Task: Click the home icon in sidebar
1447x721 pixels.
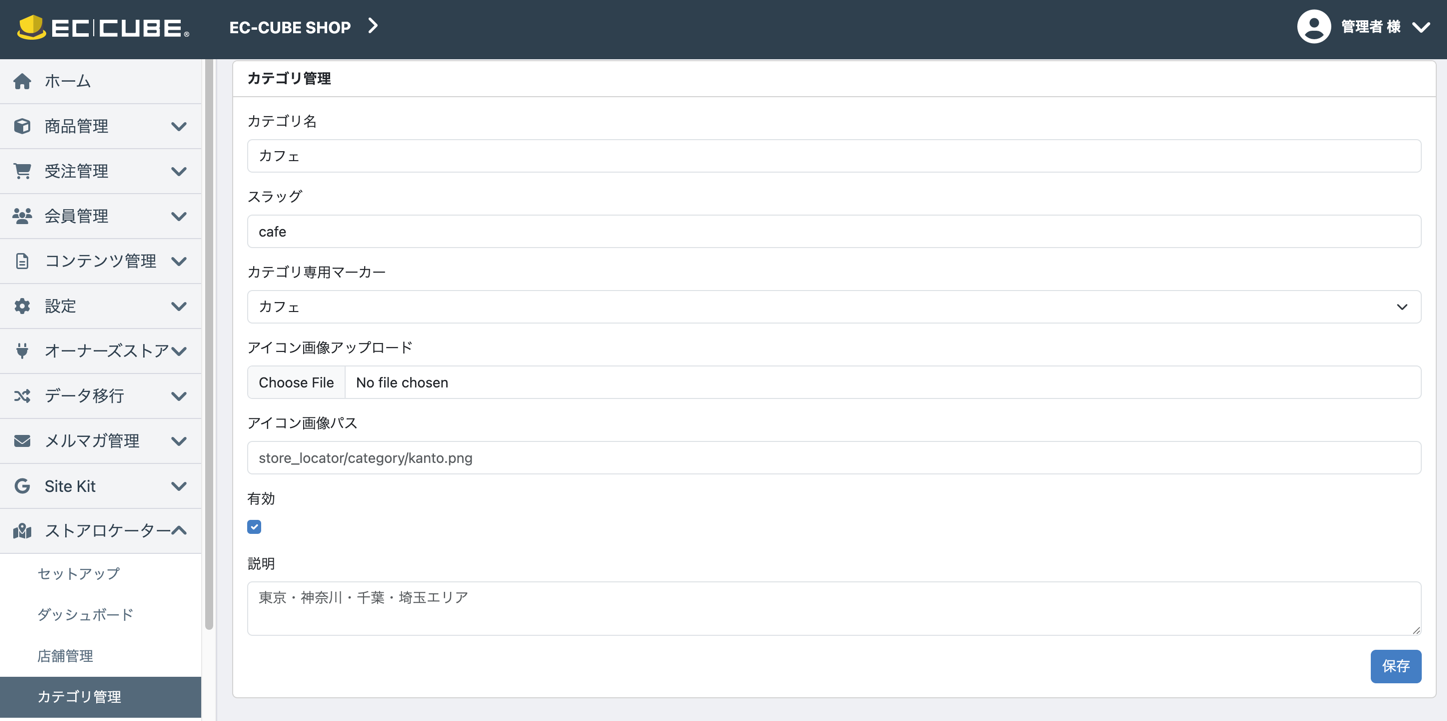Action: click(x=22, y=81)
